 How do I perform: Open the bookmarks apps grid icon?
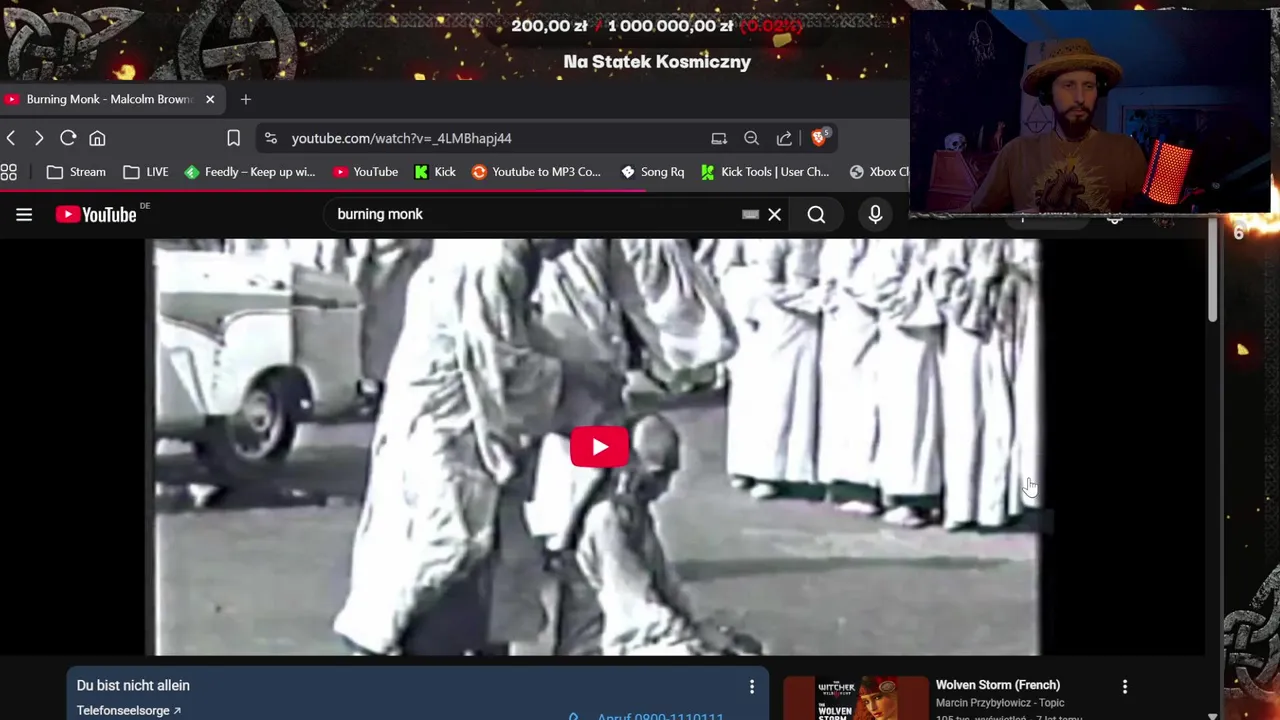tap(8, 172)
